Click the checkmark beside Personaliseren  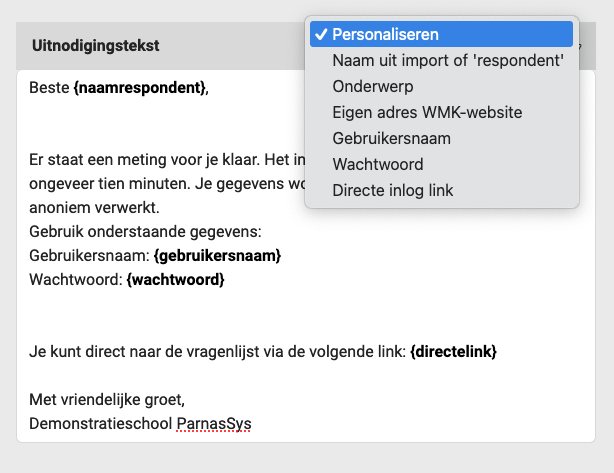[x=320, y=34]
